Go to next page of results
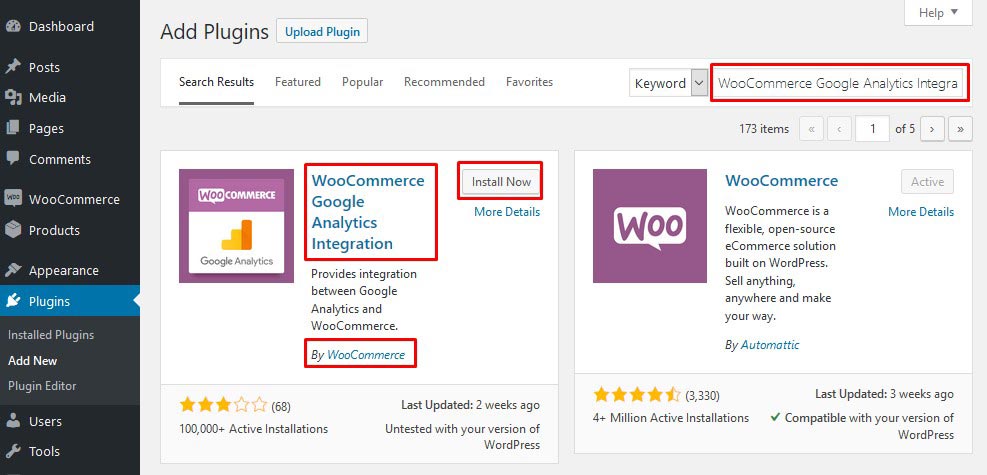 [x=932, y=129]
